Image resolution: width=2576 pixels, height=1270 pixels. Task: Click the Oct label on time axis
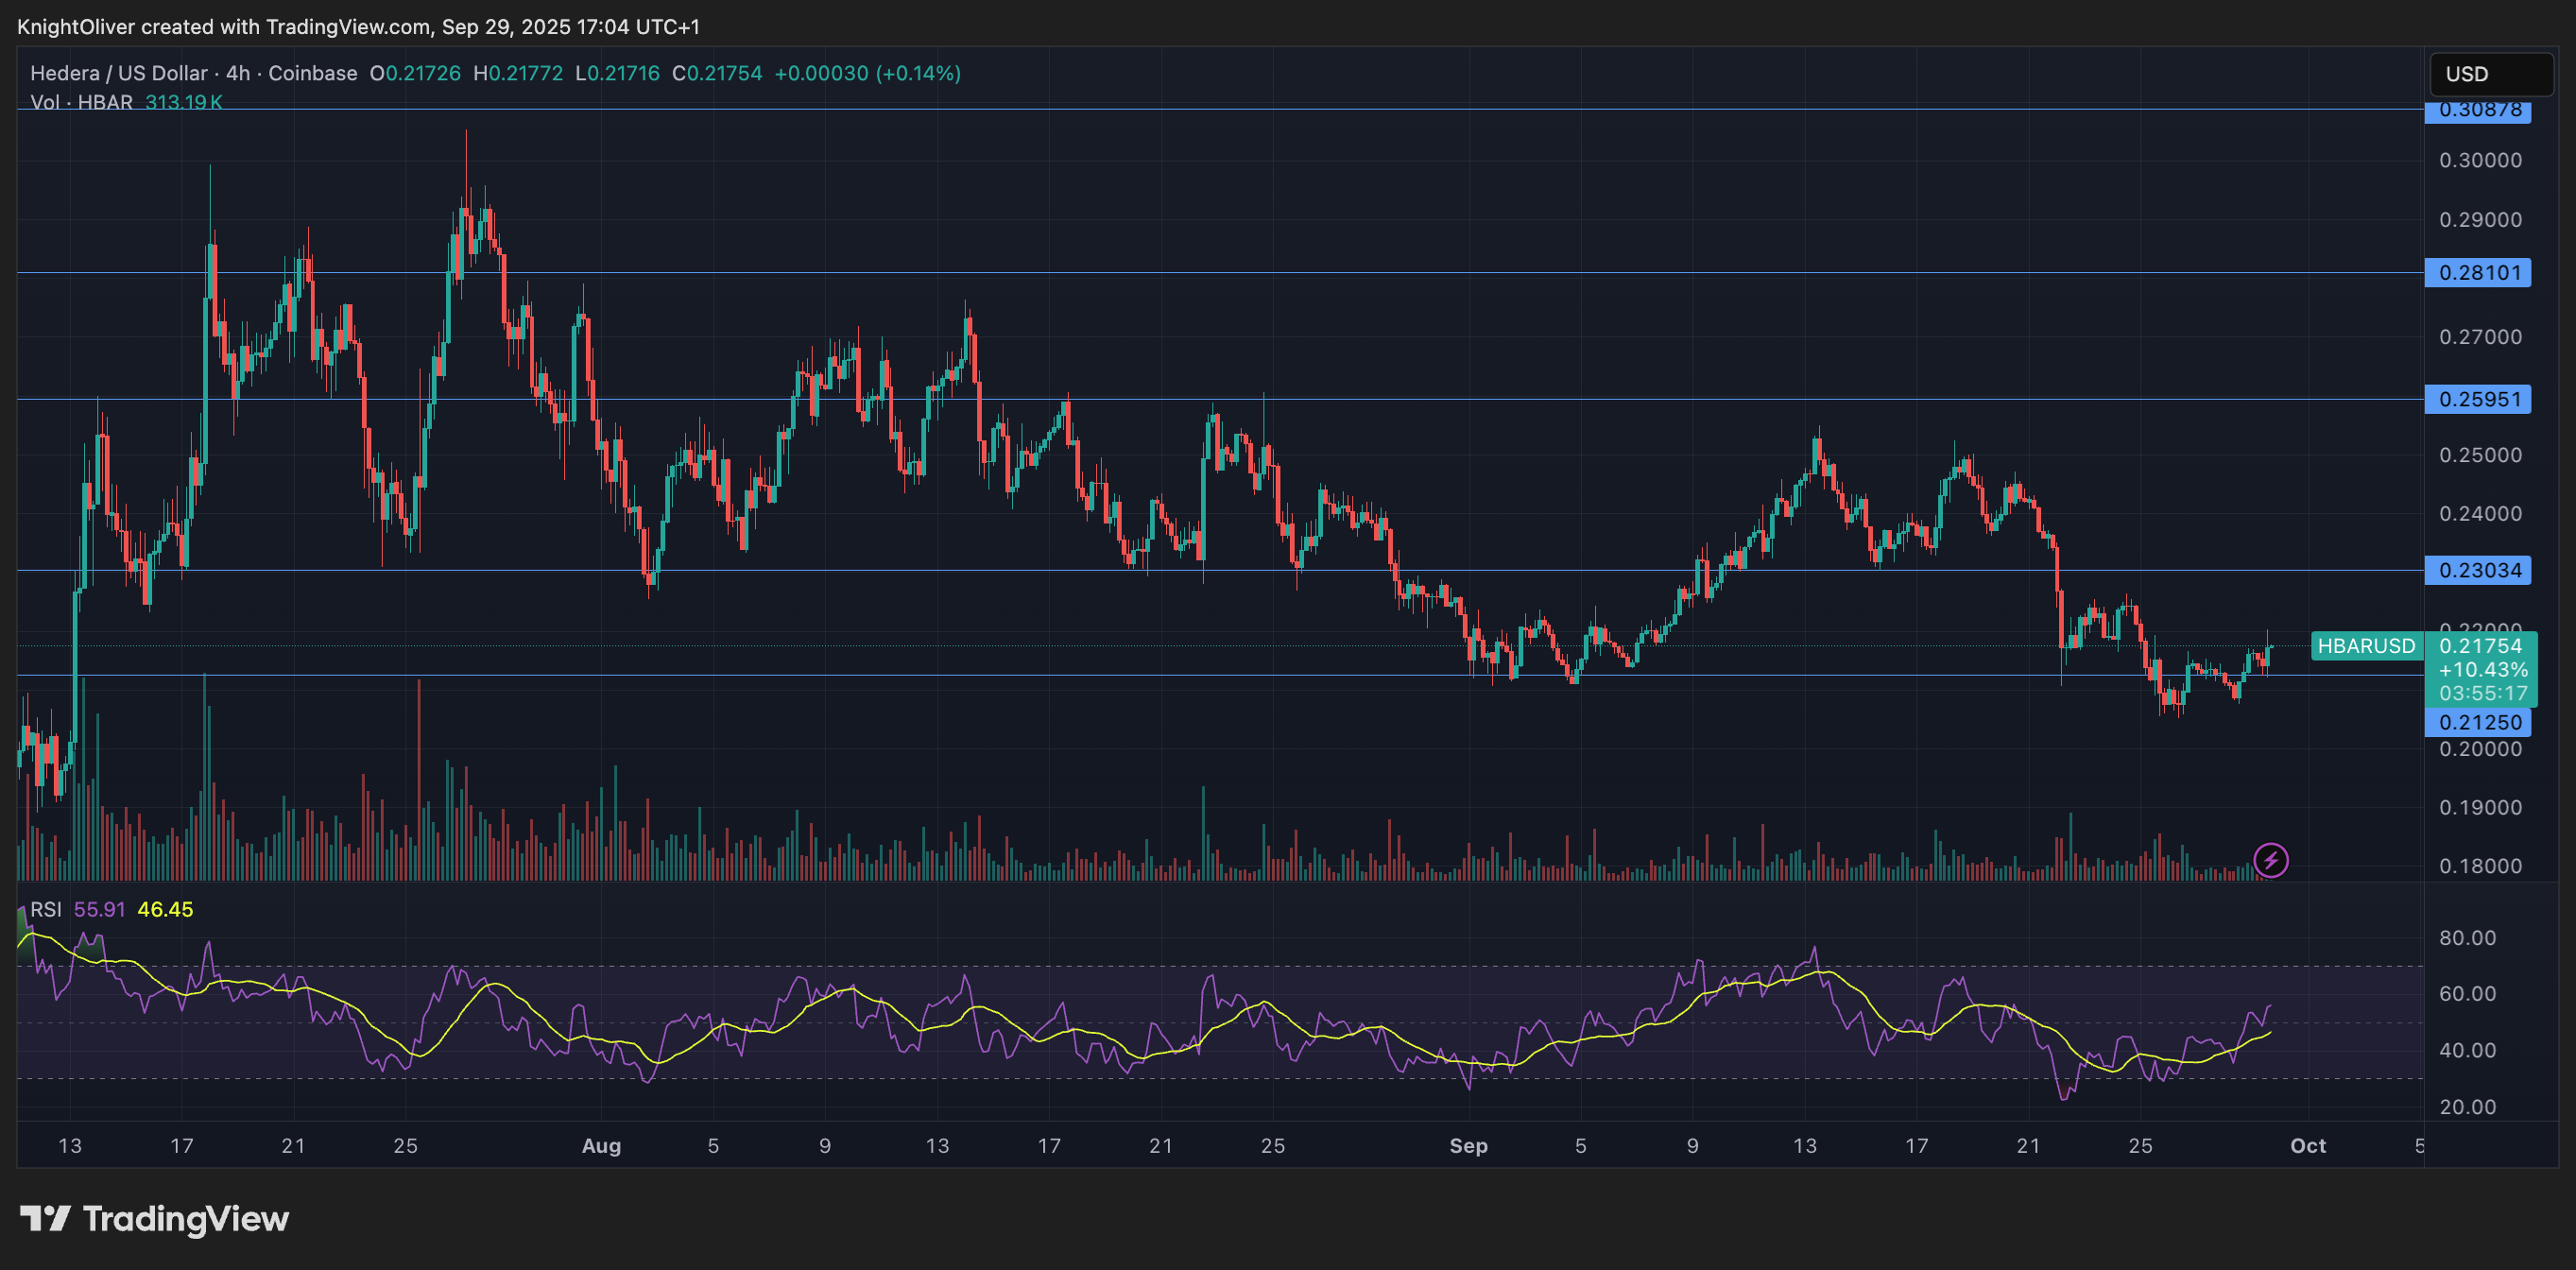(x=2310, y=1146)
